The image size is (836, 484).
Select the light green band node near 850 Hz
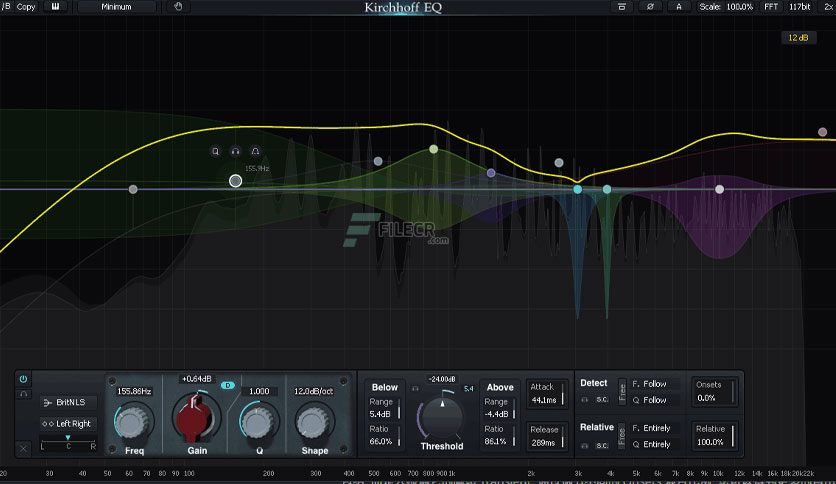pyautogui.click(x=433, y=149)
